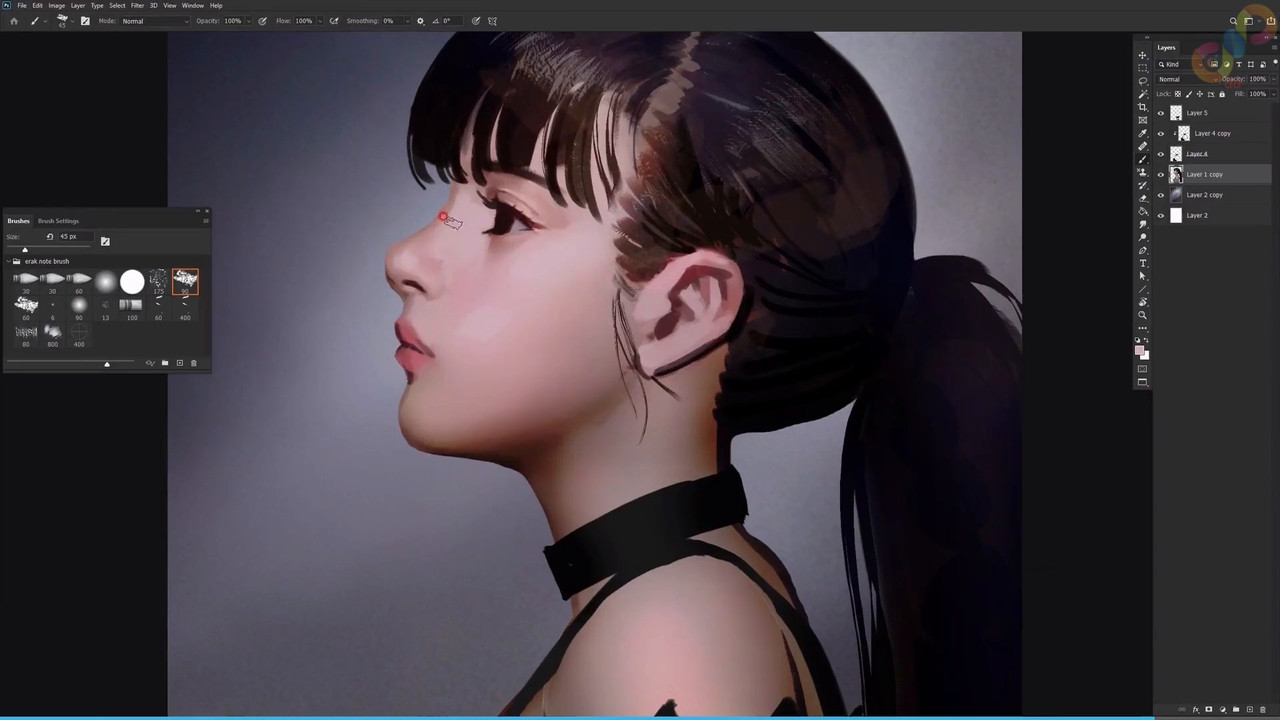Open Flow dropdown arrow in options bar
Screen dimensions: 1280x720
(319, 20)
